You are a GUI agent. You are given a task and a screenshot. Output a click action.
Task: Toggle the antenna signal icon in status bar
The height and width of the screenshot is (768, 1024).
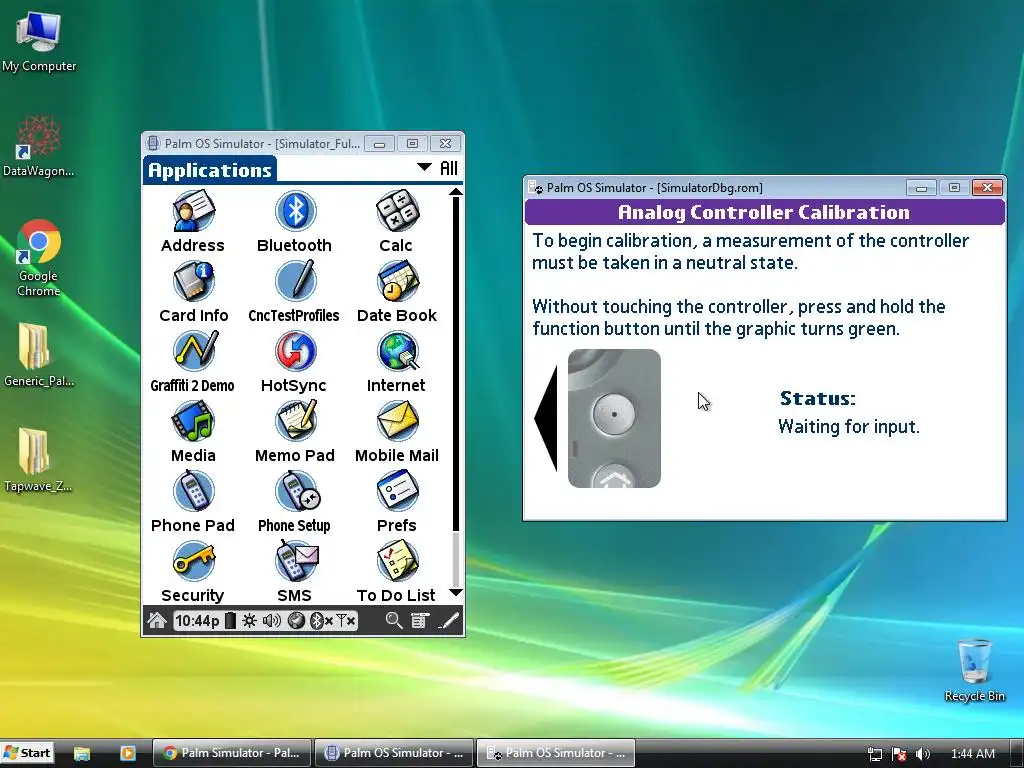tap(346, 620)
